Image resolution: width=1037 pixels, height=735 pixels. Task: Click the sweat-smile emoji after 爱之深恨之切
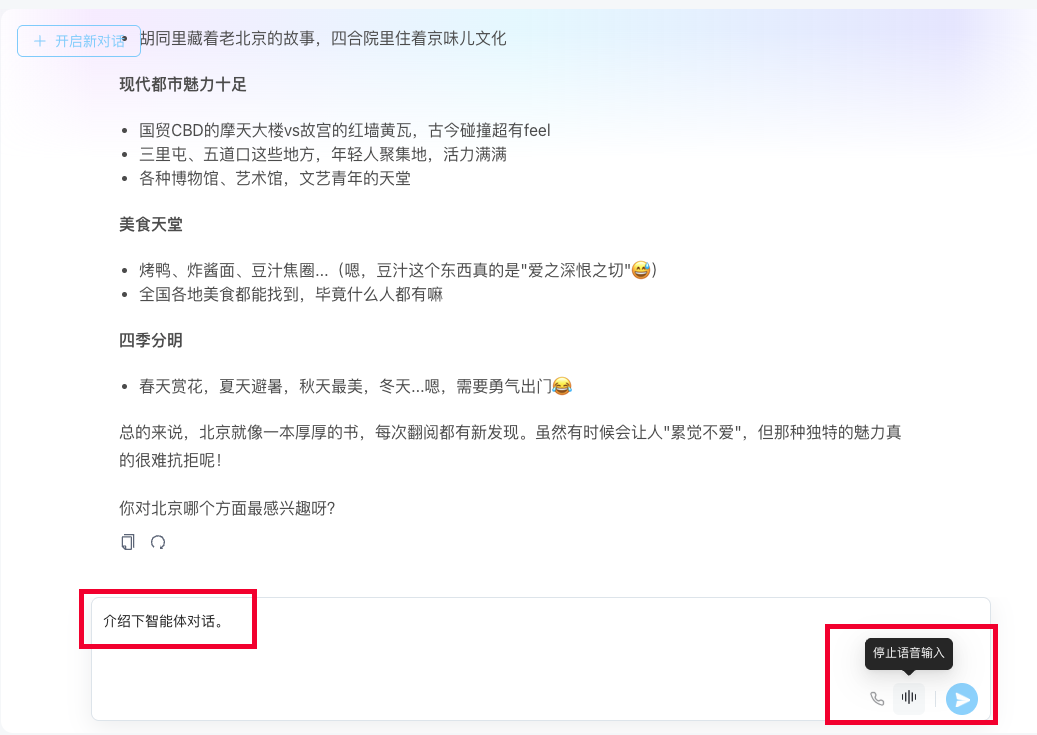pos(640,270)
